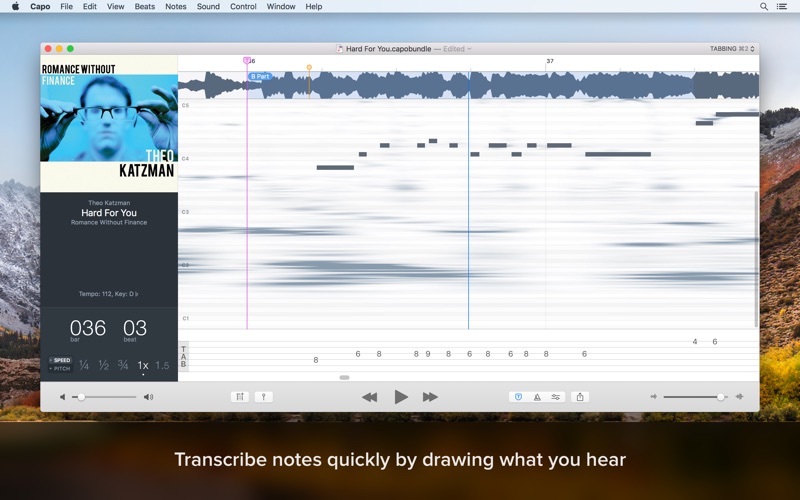This screenshot has width=800, height=500.
Task: Click the document icon beside Hard For You.capobundle
Action: point(340,48)
